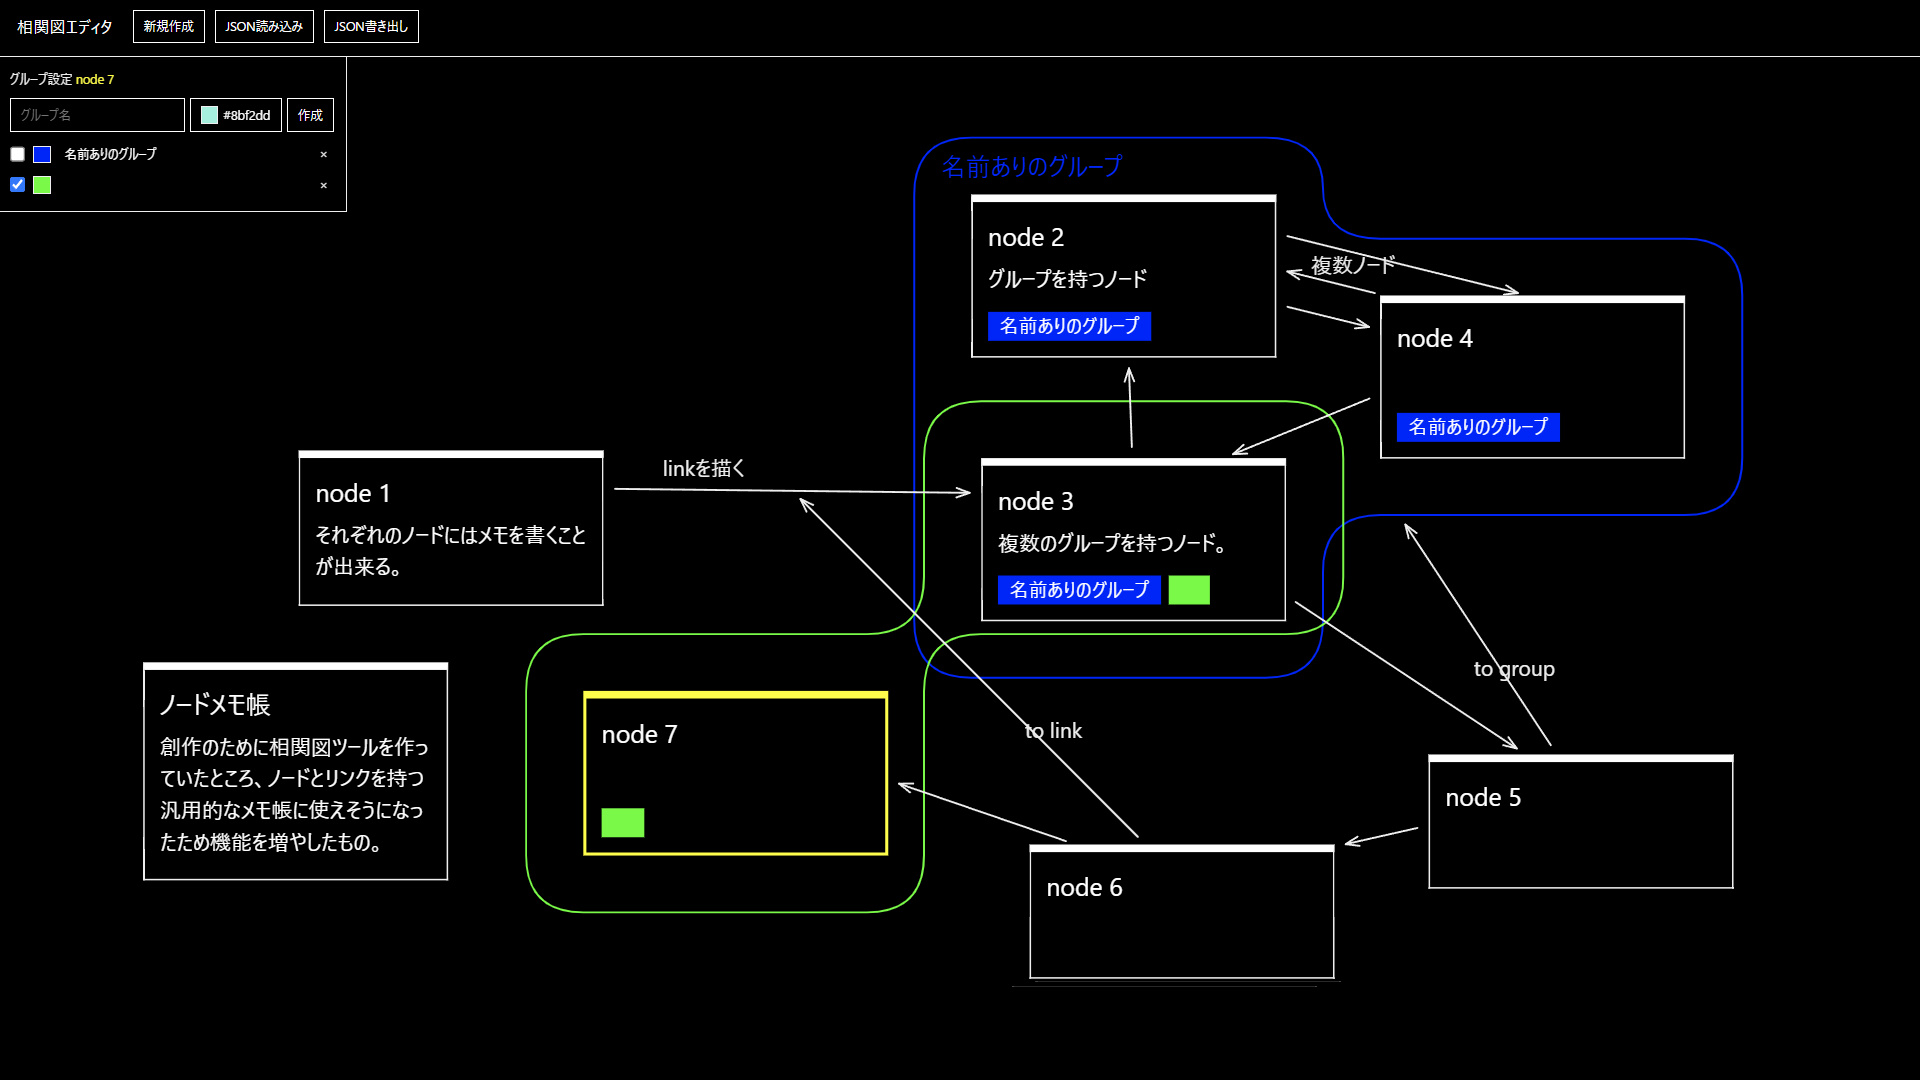Screen dimensions: 1920x1080
Task: Click the 名前ありのグループ tag in node 4
Action: [1479, 427]
